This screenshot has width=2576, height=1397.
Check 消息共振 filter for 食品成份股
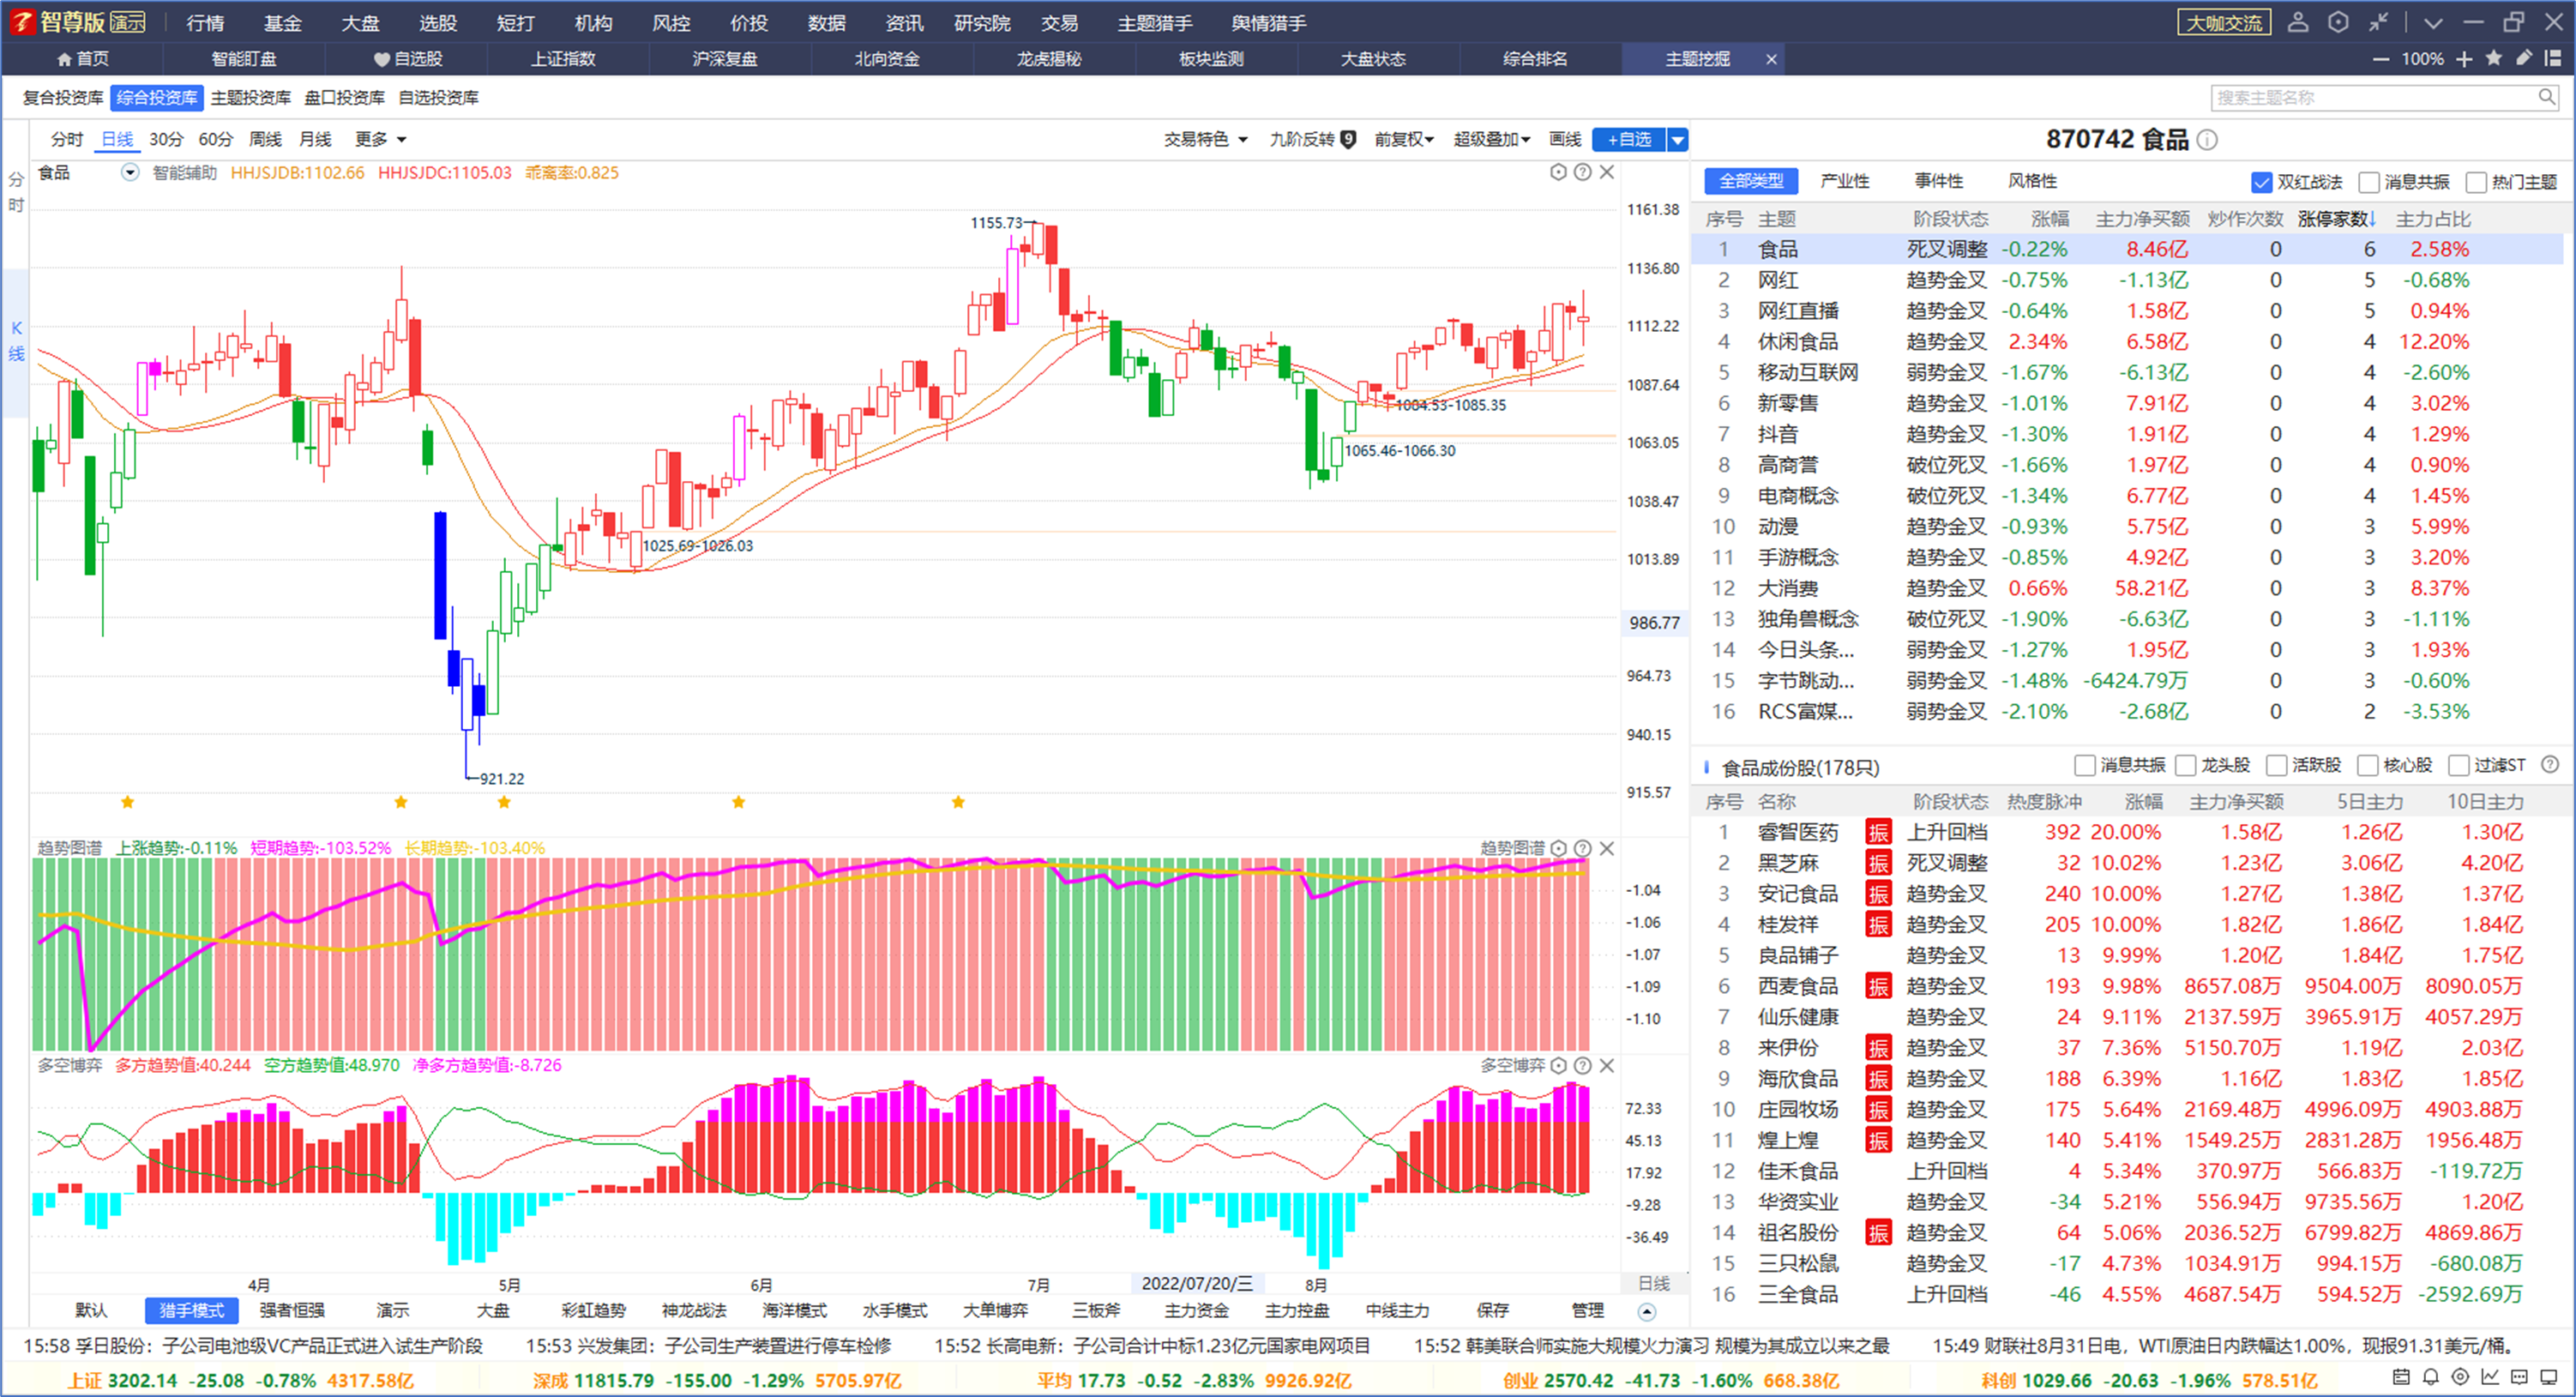click(x=2084, y=766)
